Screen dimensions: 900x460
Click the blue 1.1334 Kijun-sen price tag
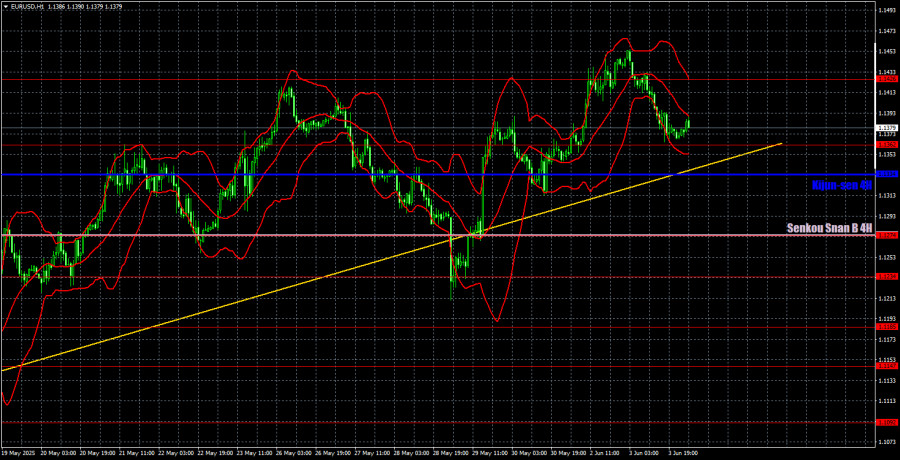[887, 173]
